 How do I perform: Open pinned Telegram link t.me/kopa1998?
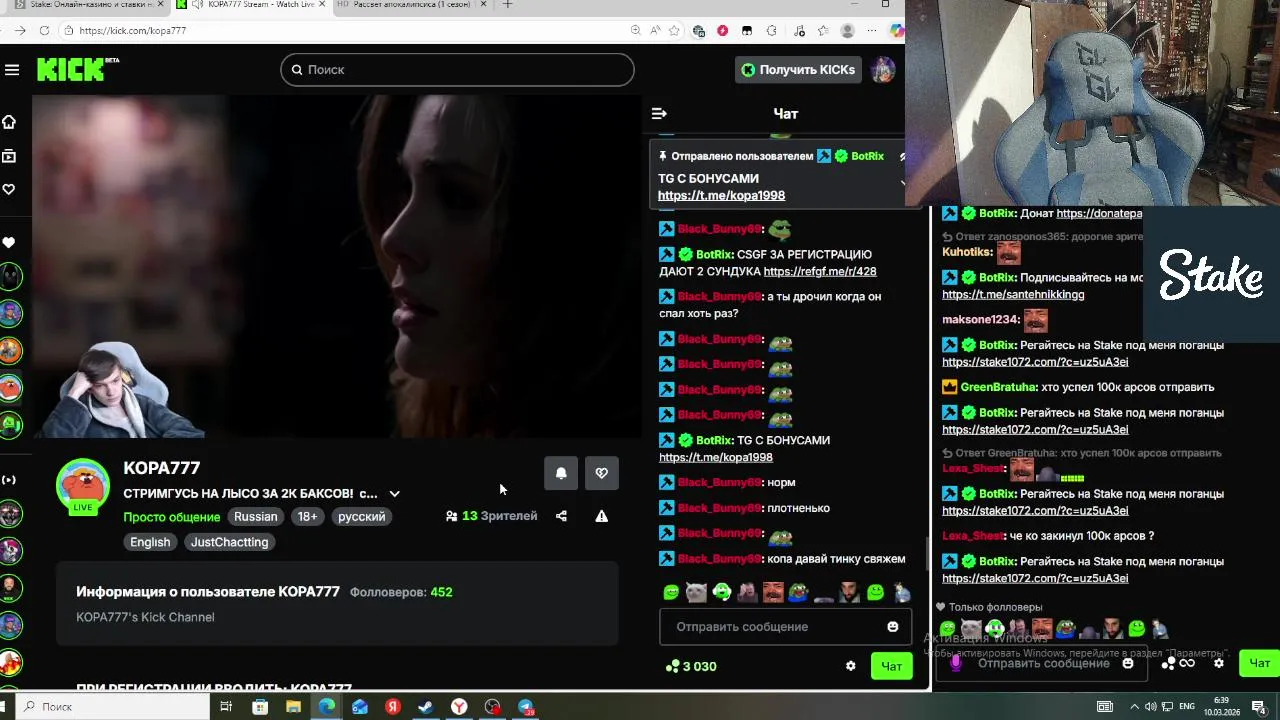pos(721,196)
